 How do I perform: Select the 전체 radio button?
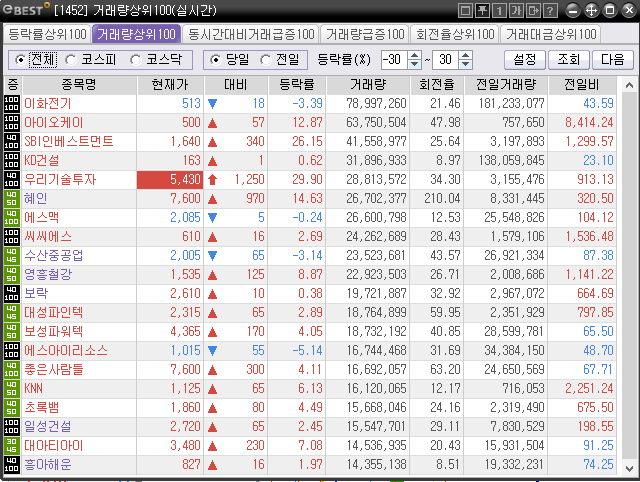[20, 60]
